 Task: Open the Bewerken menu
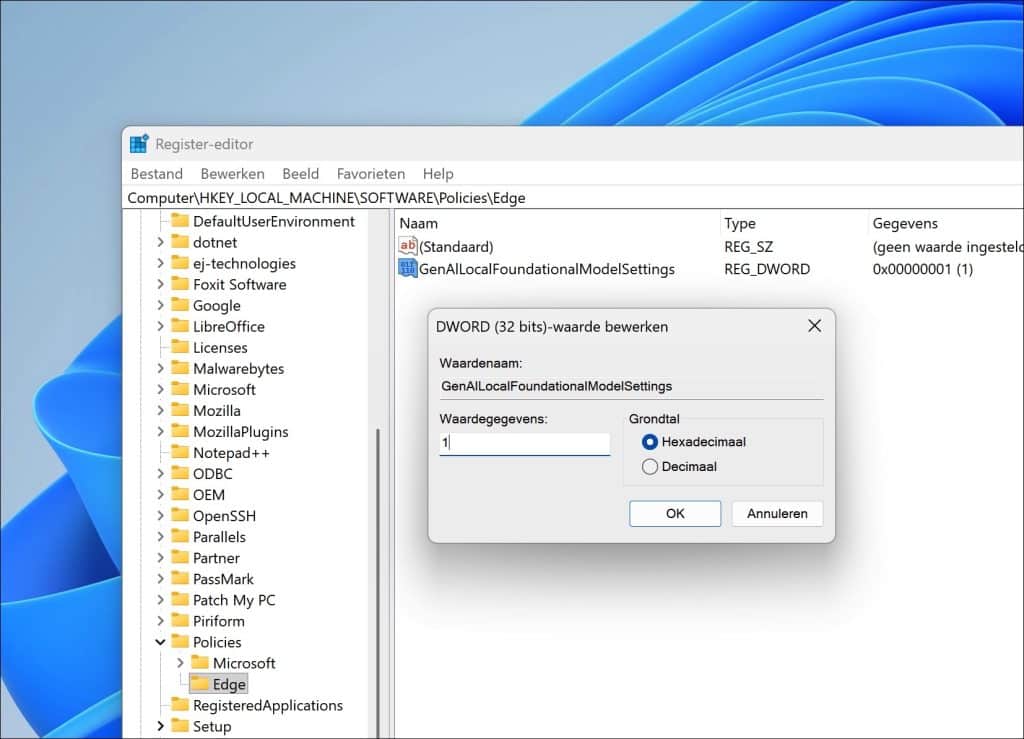(x=232, y=174)
